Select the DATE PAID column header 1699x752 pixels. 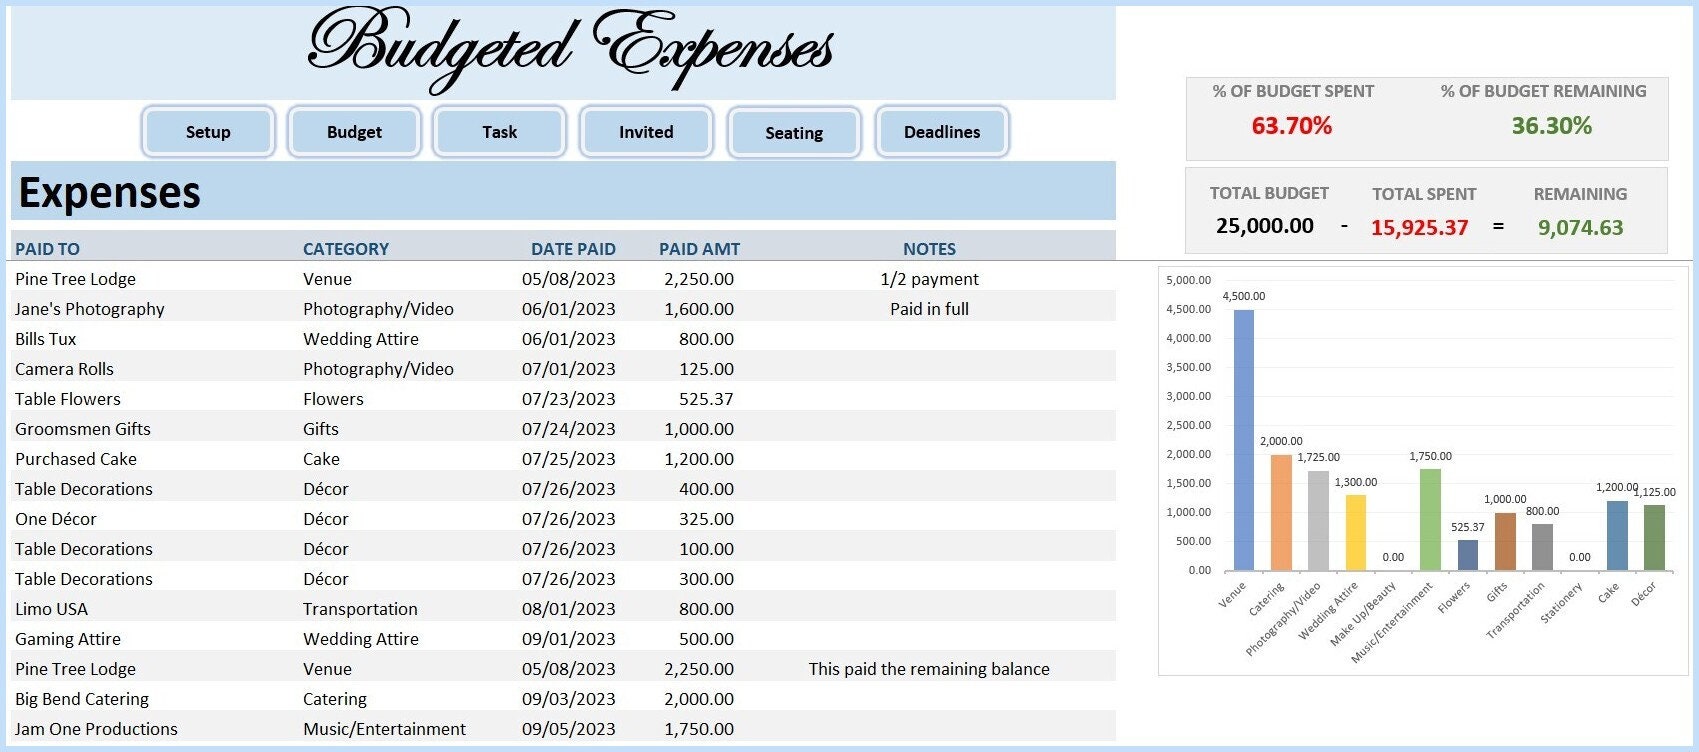(573, 249)
